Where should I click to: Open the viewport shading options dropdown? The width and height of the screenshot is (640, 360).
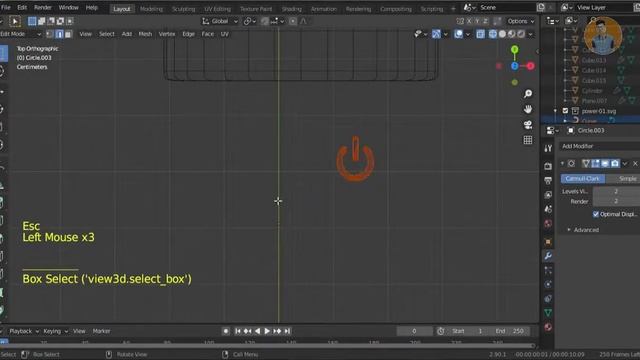[530, 34]
